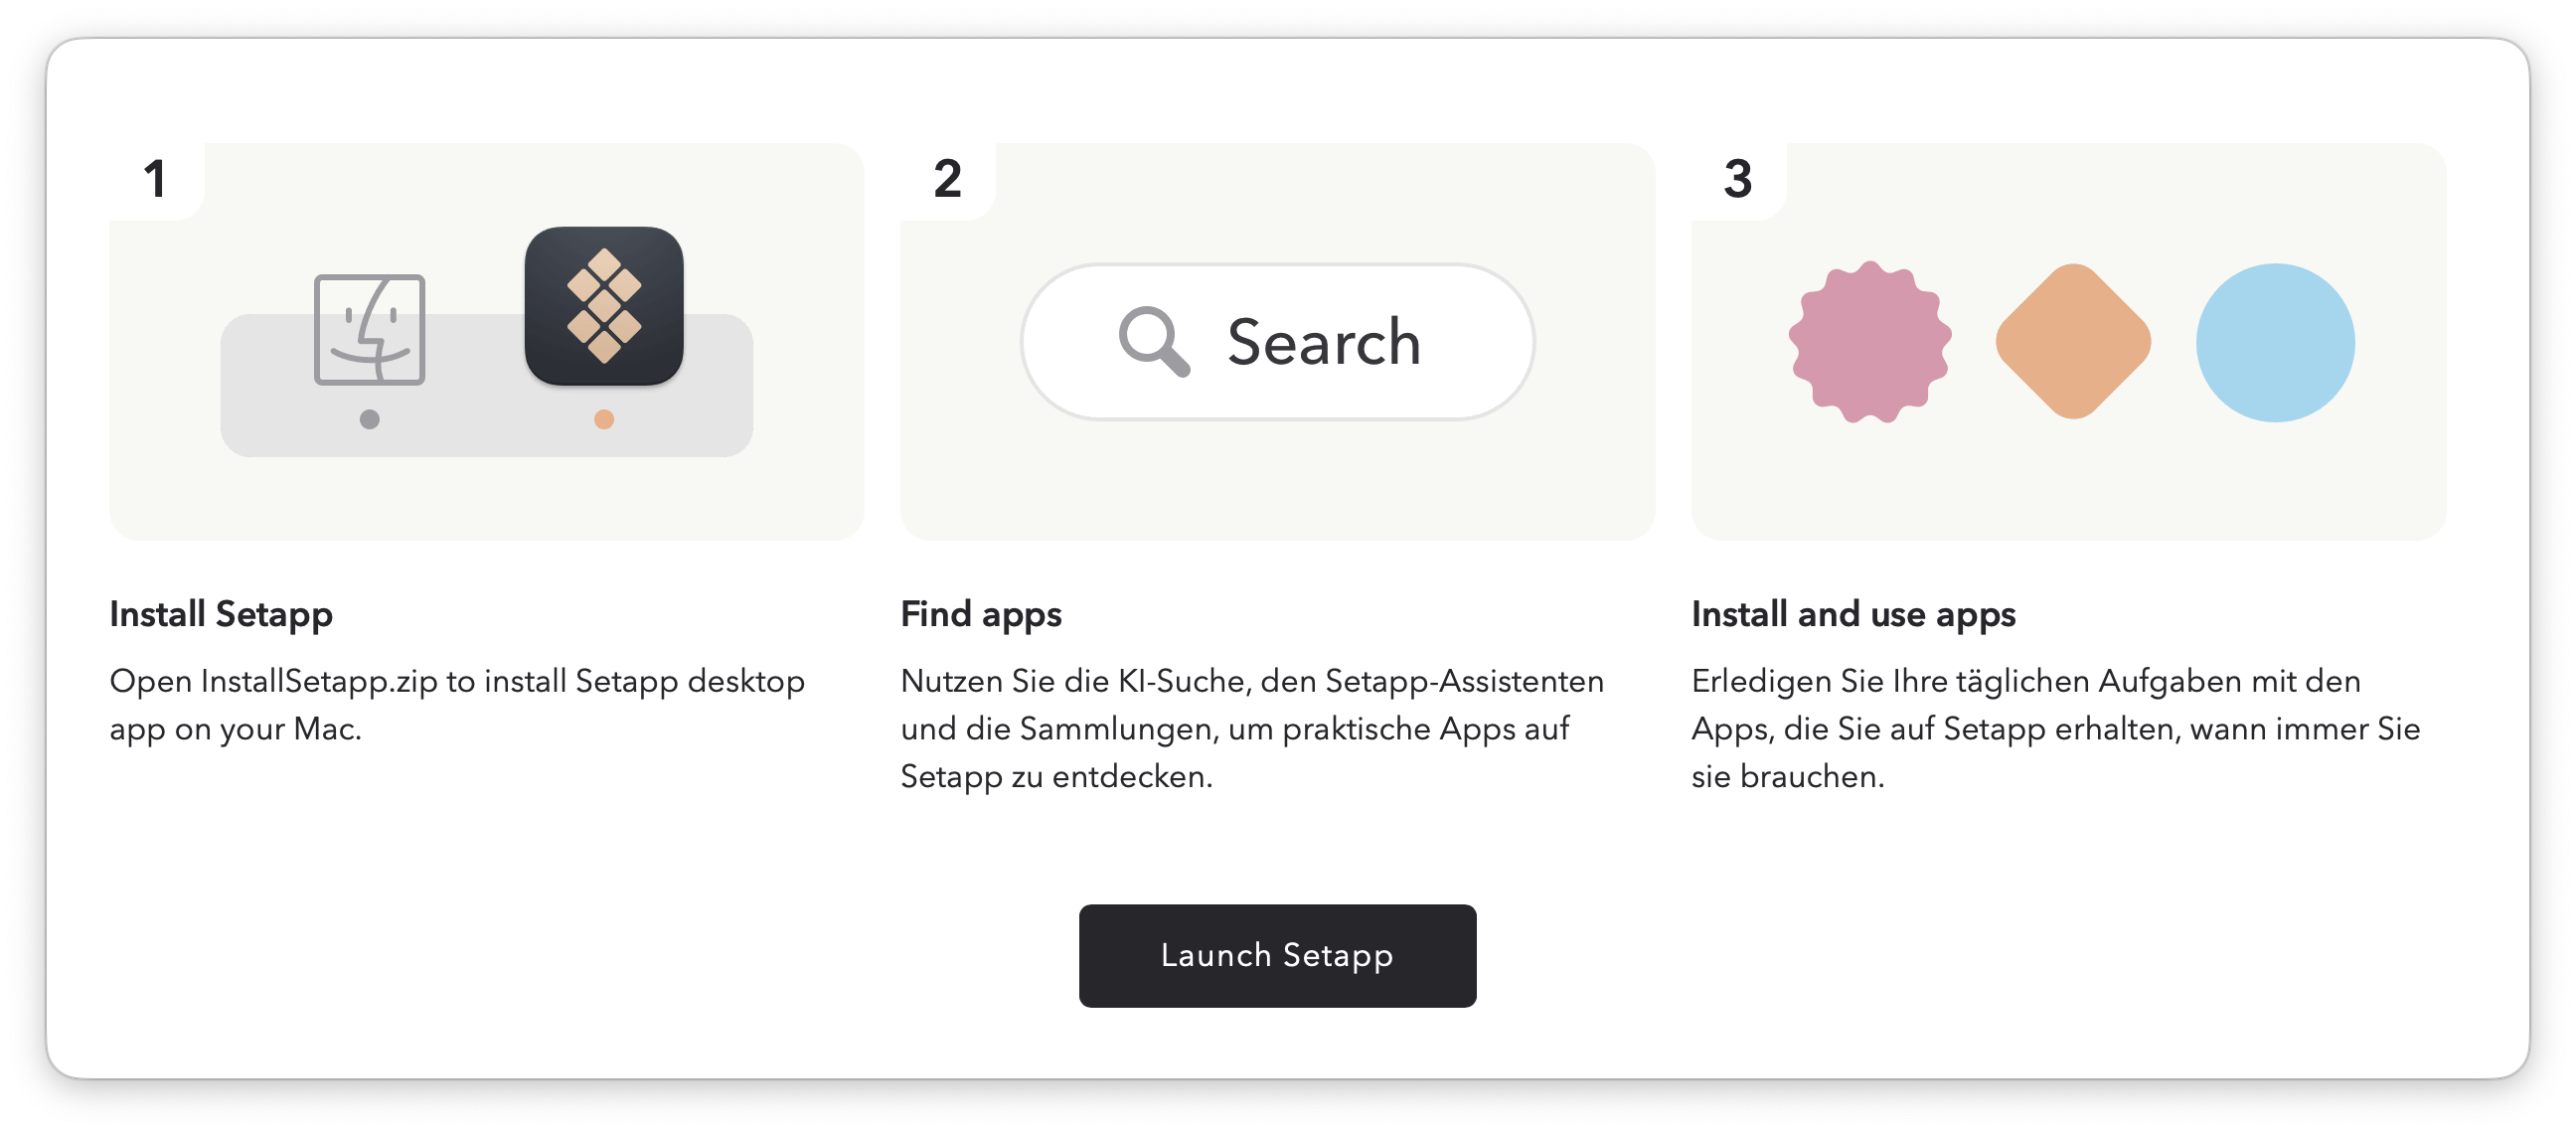This screenshot has height=1133, width=2576.
Task: Click the pink badge-shaped app icon
Action: pos(1869,343)
